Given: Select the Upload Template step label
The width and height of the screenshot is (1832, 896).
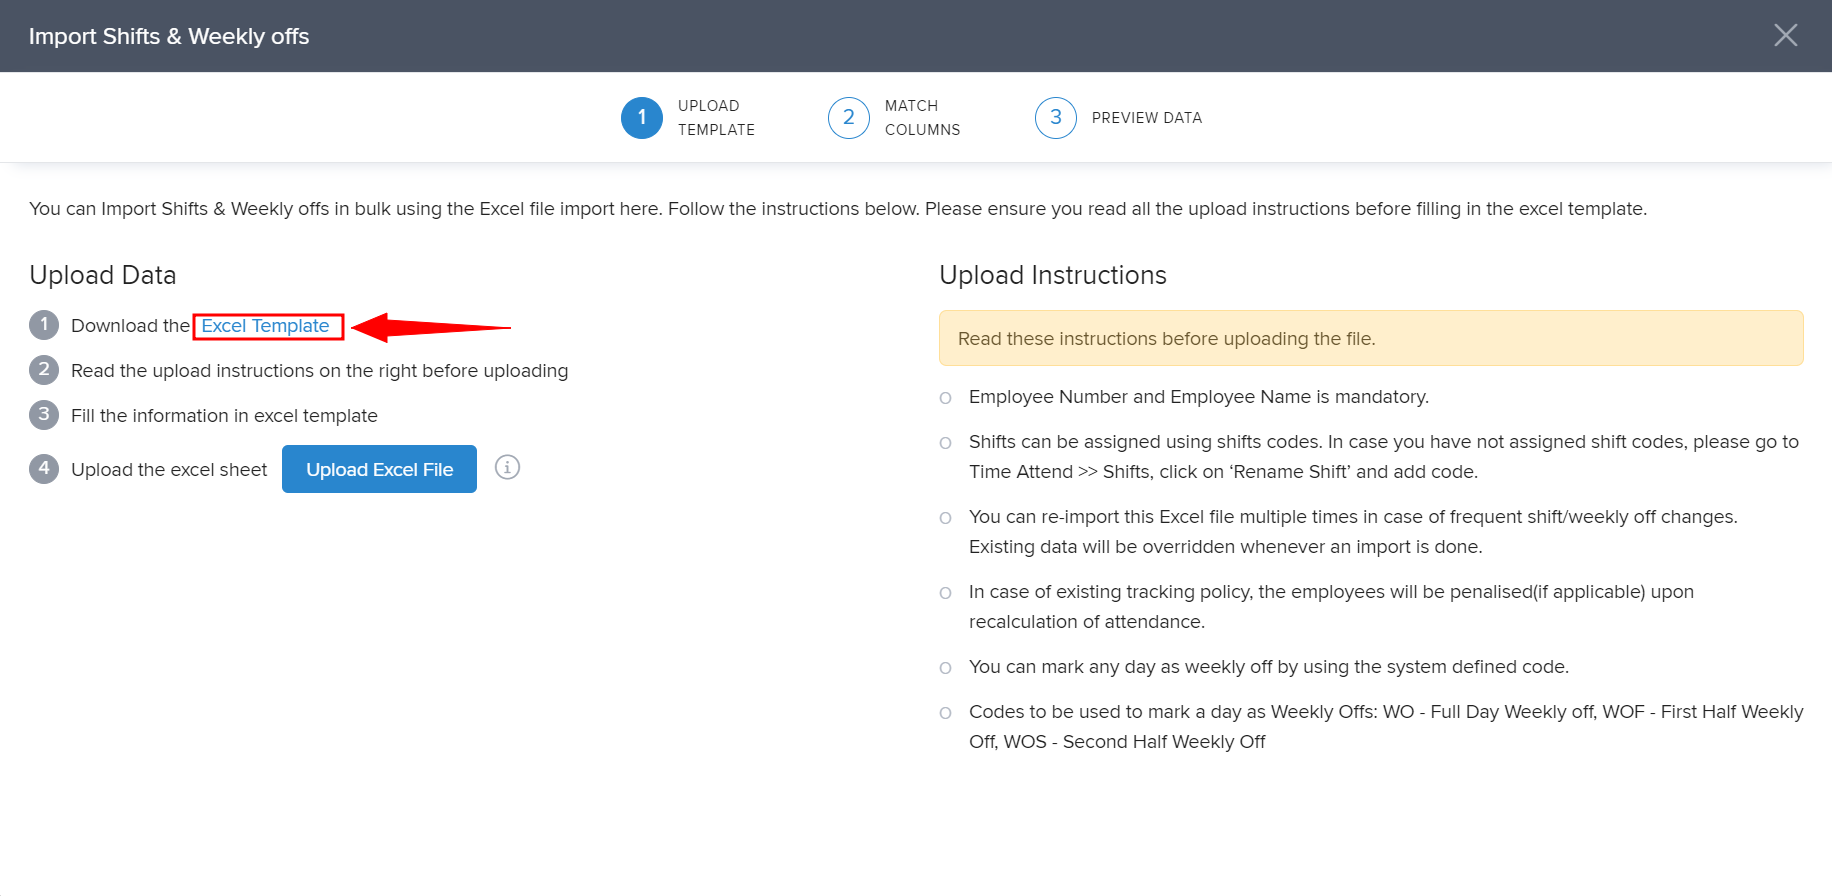Looking at the screenshot, I should pyautogui.click(x=716, y=118).
